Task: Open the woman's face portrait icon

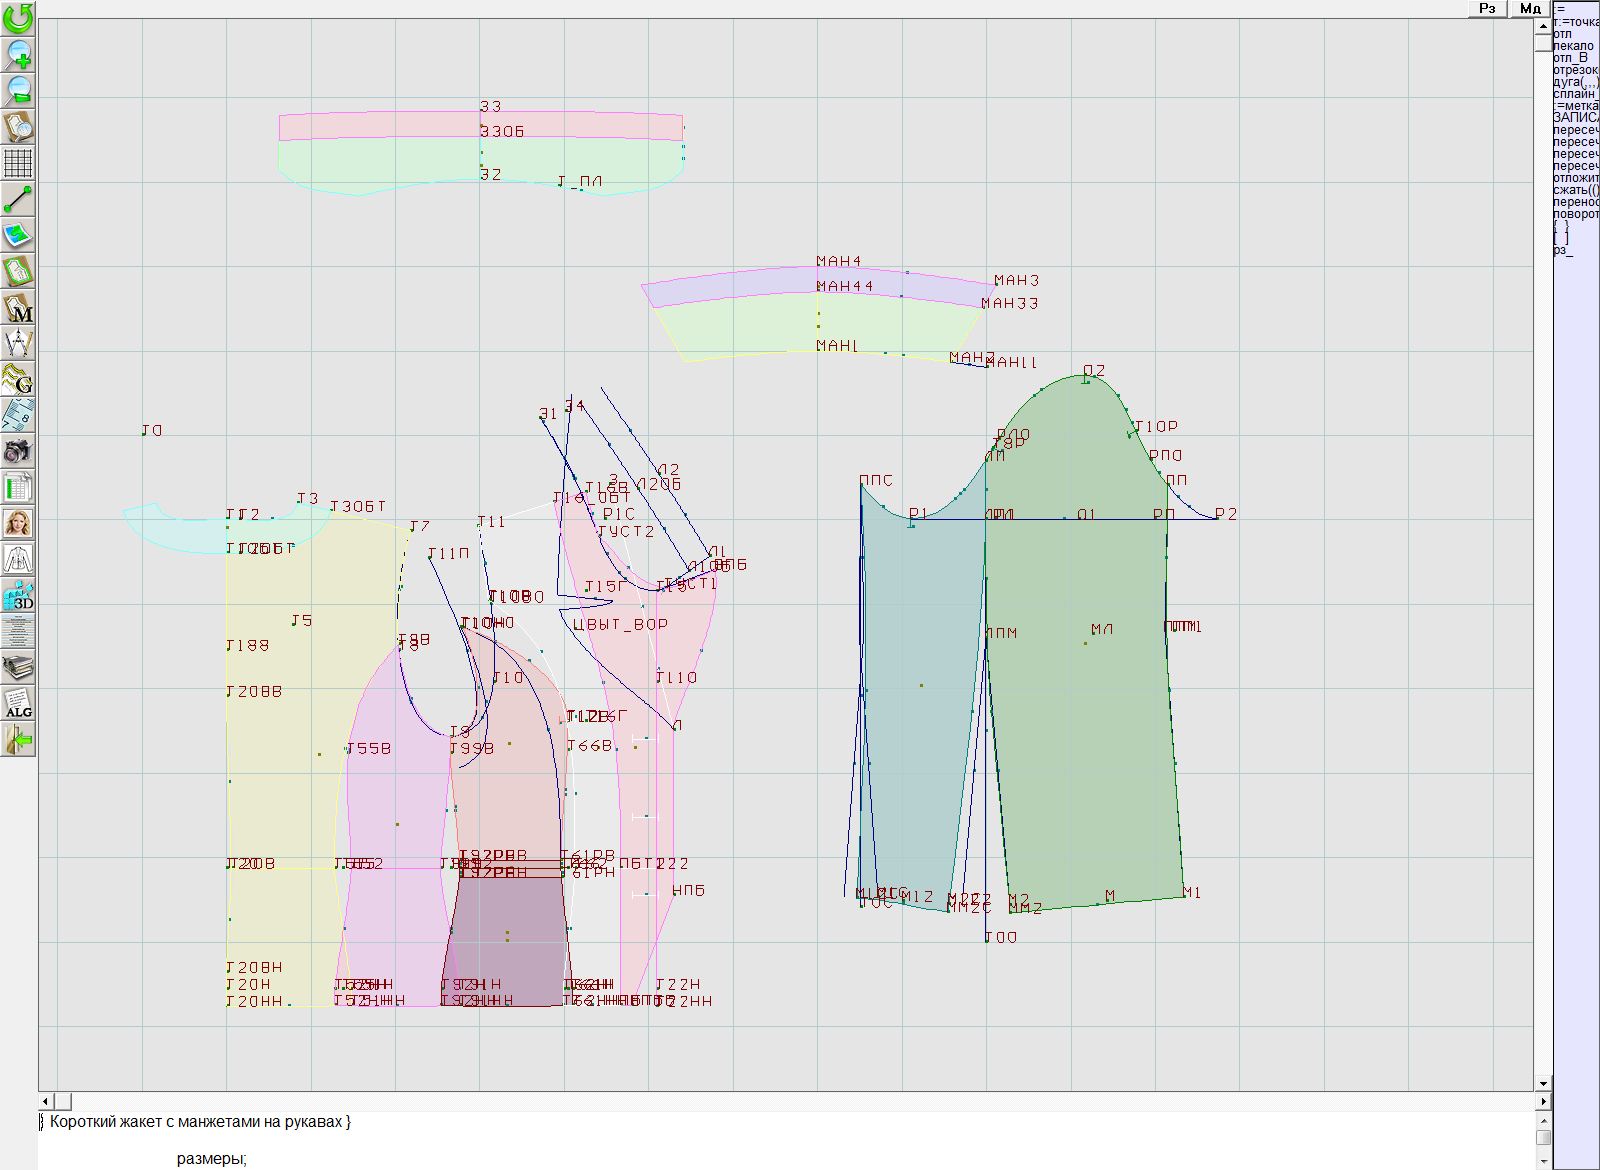Action: tap(18, 523)
